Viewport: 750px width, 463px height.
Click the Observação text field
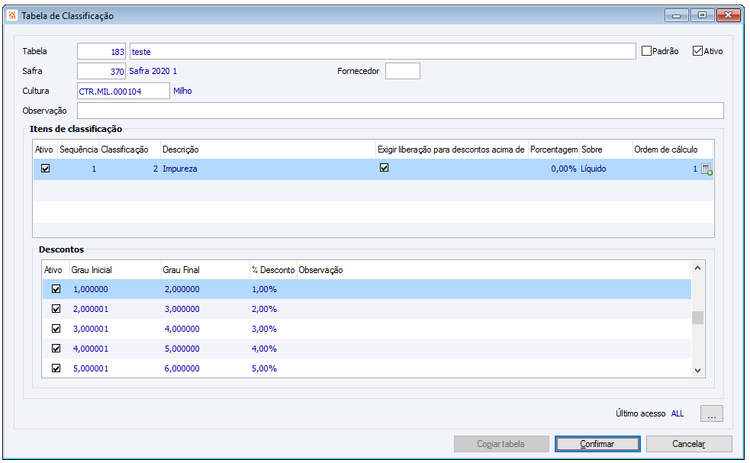(x=400, y=110)
